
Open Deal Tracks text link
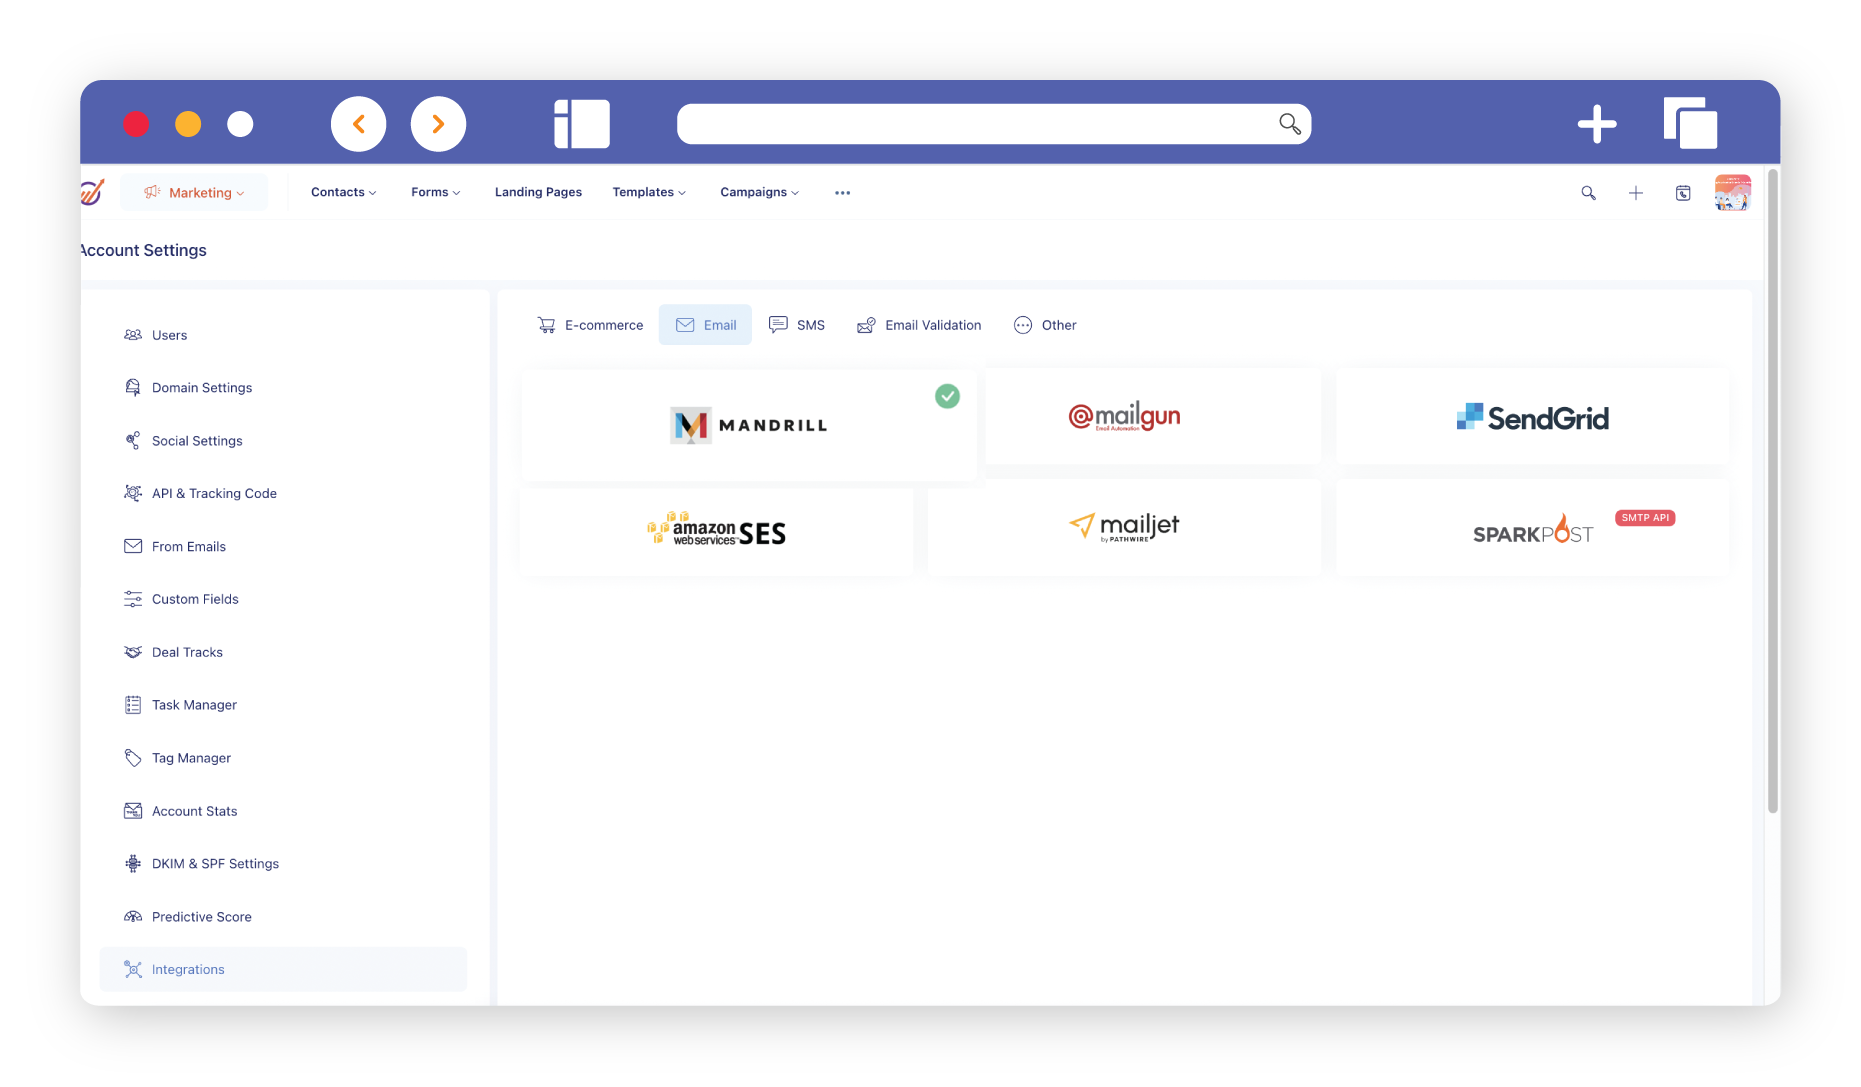(x=187, y=652)
